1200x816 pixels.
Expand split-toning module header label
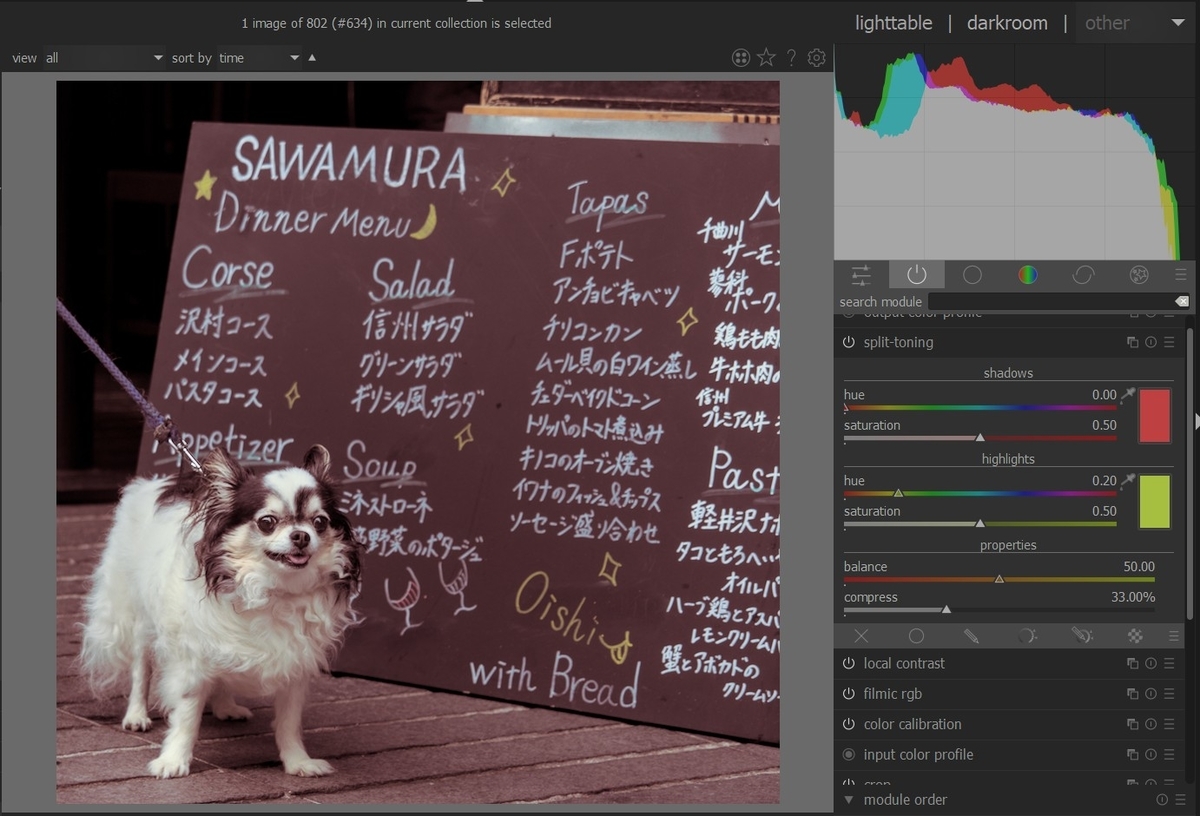tap(898, 342)
